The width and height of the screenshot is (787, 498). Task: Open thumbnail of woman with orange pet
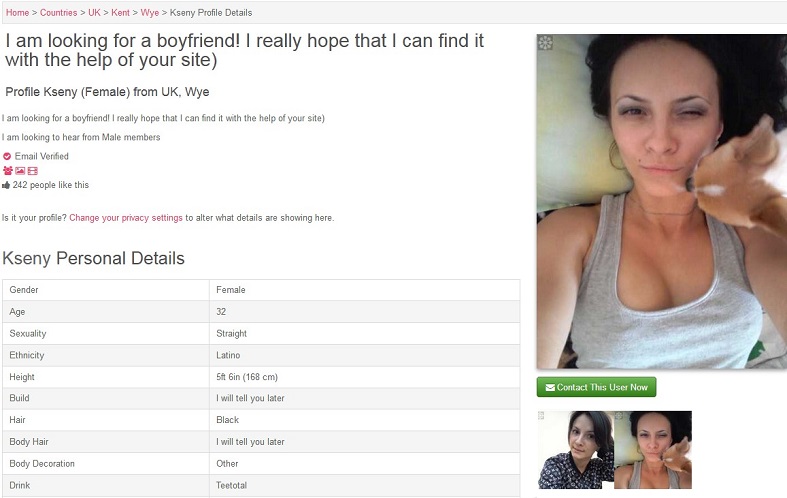(653, 450)
